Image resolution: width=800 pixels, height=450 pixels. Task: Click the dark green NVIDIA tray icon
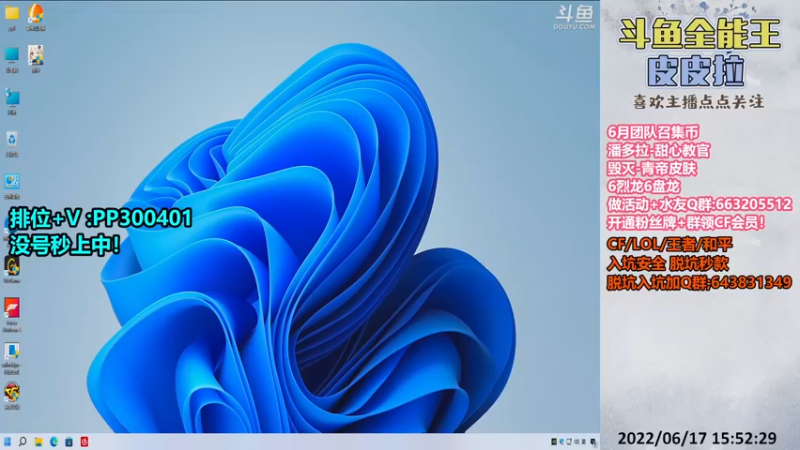[554, 442]
